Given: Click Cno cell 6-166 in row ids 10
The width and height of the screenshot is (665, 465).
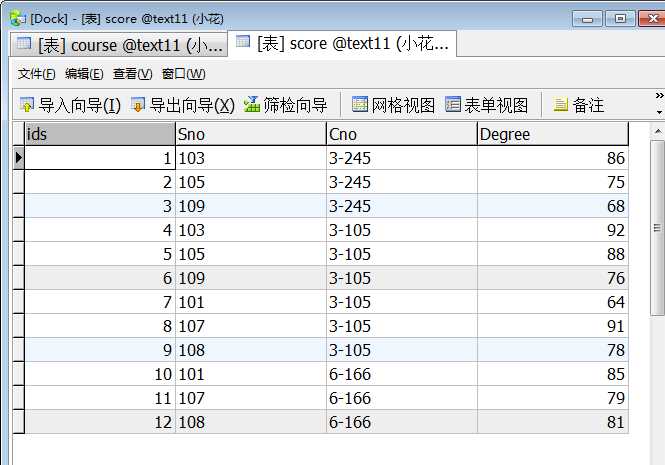Looking at the screenshot, I should click(402, 374).
